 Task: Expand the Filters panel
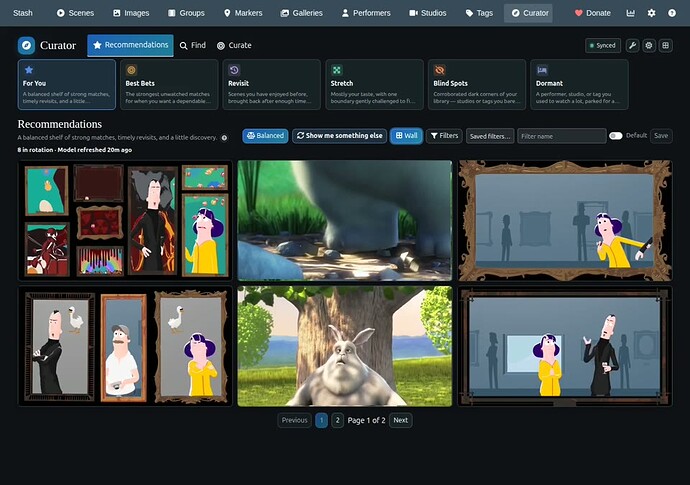[x=444, y=136]
